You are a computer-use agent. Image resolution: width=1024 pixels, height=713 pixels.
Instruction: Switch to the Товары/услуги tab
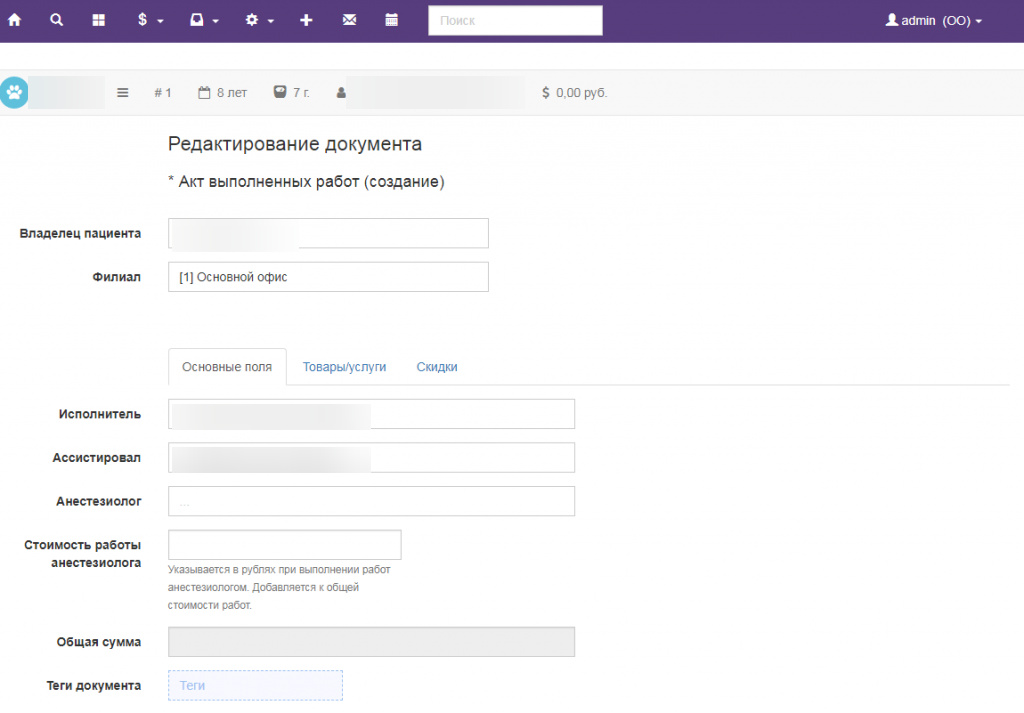click(x=344, y=367)
